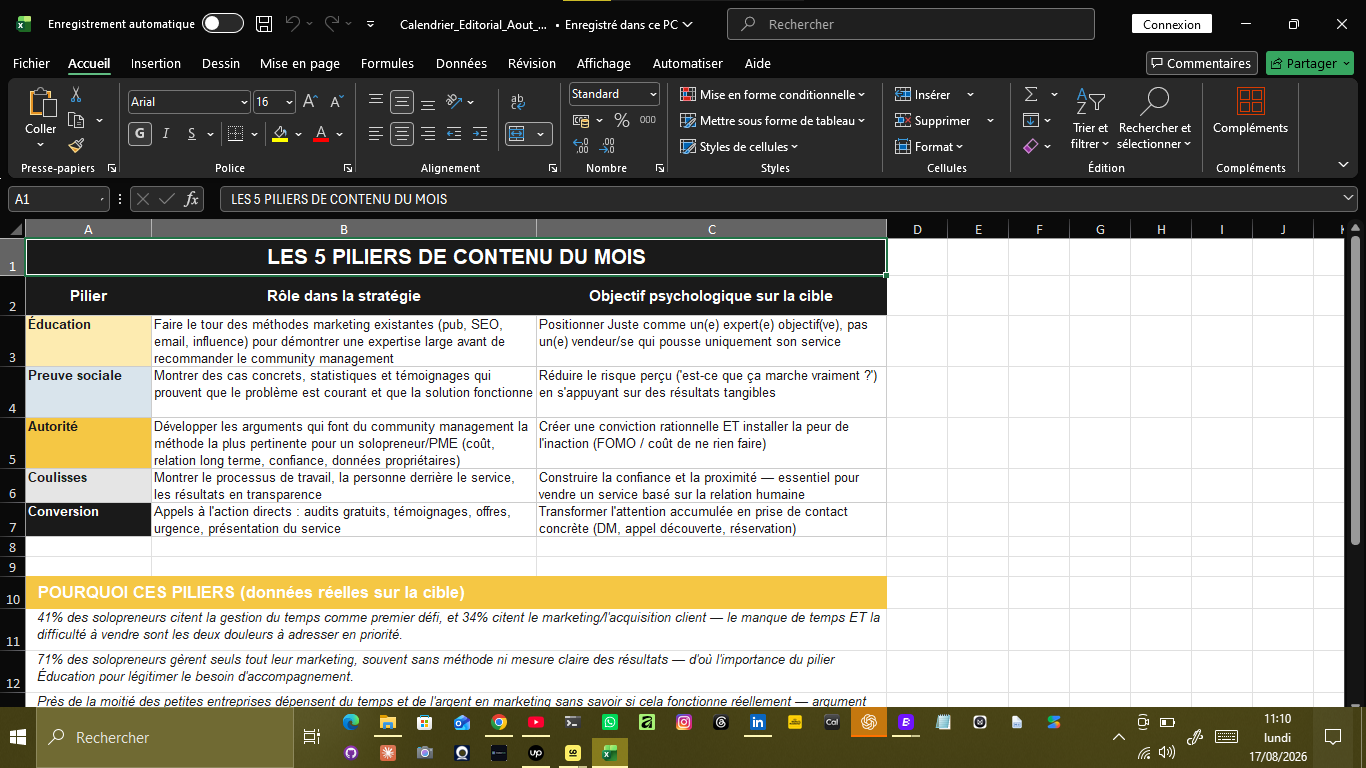The height and width of the screenshot is (768, 1366).
Task: Open the font size 16 dropdown
Action: [290, 102]
